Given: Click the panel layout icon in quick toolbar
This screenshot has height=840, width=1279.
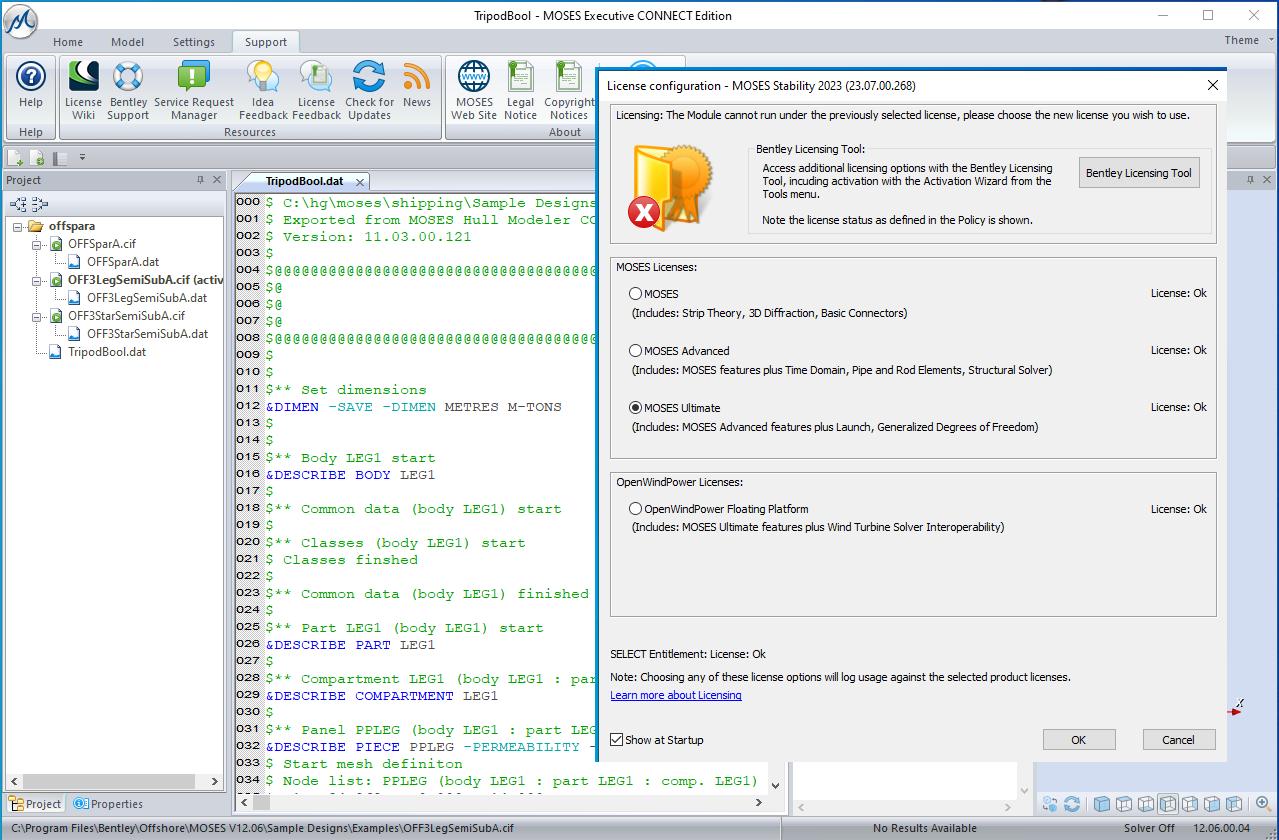Looking at the screenshot, I should pyautogui.click(x=60, y=158).
